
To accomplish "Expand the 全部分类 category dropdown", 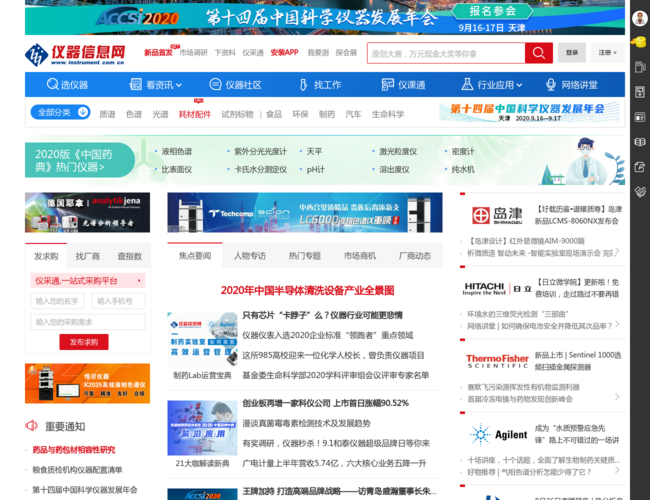I will (x=61, y=112).
